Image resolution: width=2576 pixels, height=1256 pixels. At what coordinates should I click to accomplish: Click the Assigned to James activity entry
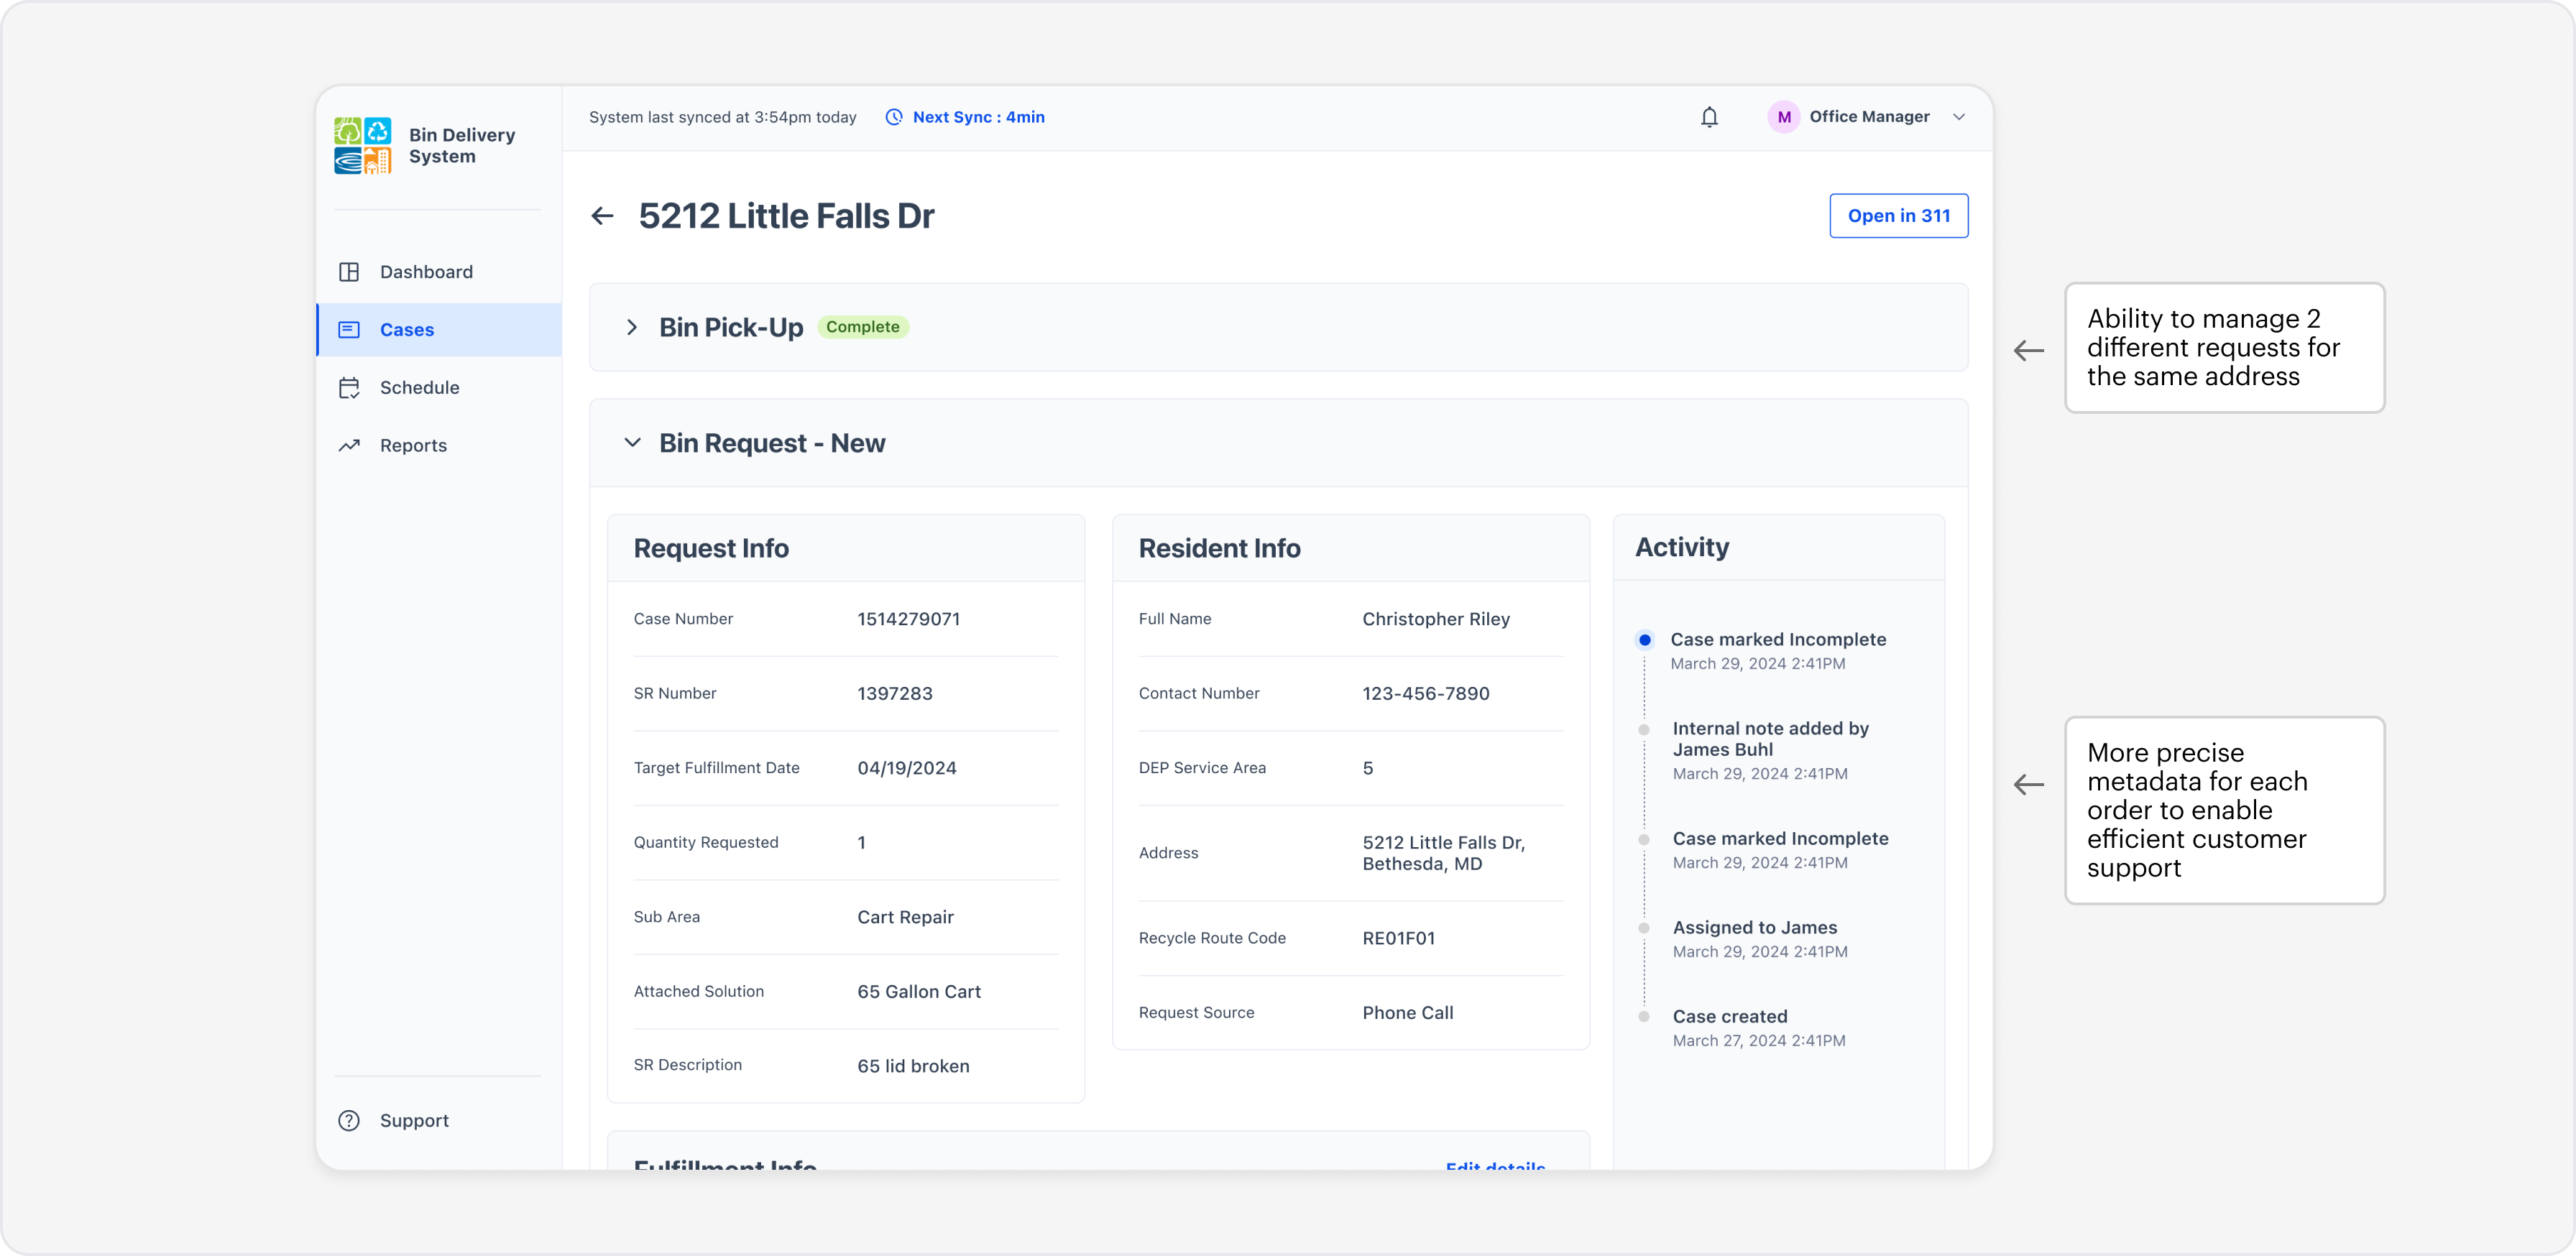click(1760, 939)
